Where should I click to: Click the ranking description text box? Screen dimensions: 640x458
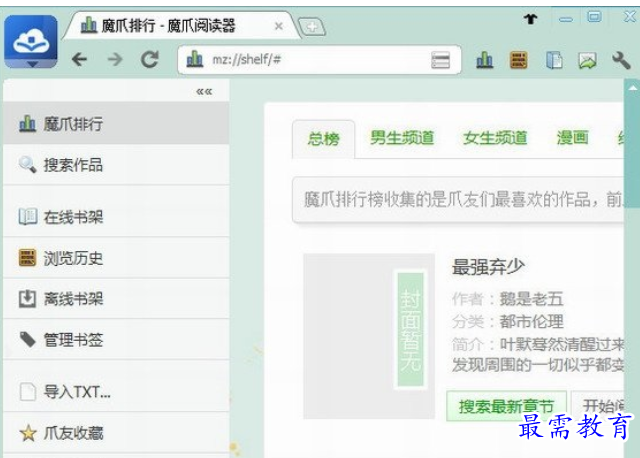coord(458,200)
